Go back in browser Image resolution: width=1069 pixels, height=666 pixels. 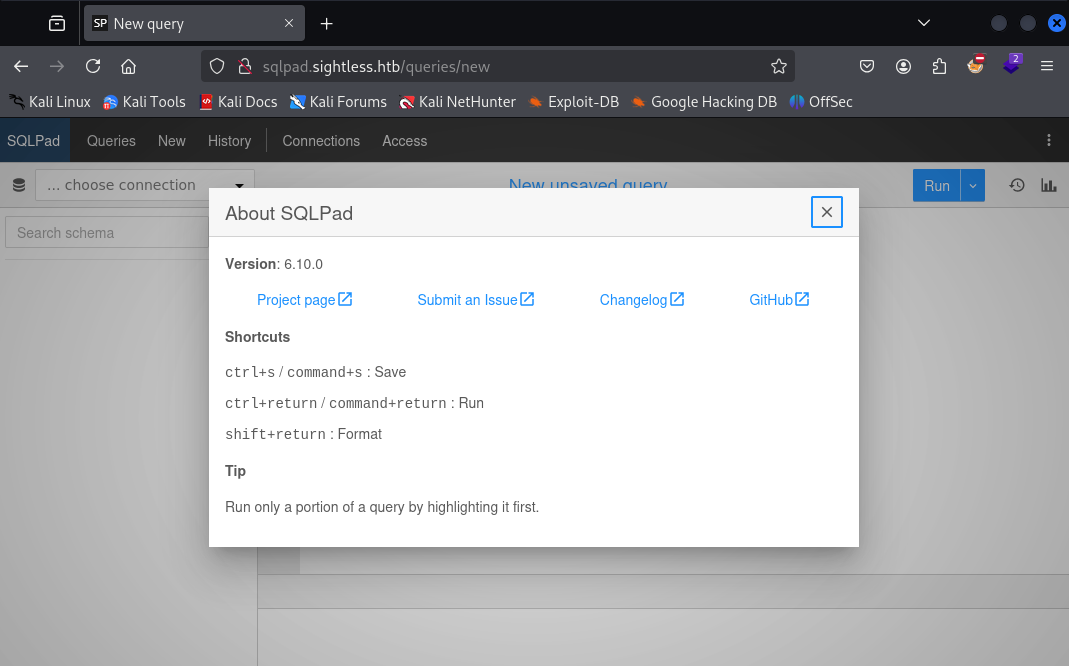click(x=21, y=66)
